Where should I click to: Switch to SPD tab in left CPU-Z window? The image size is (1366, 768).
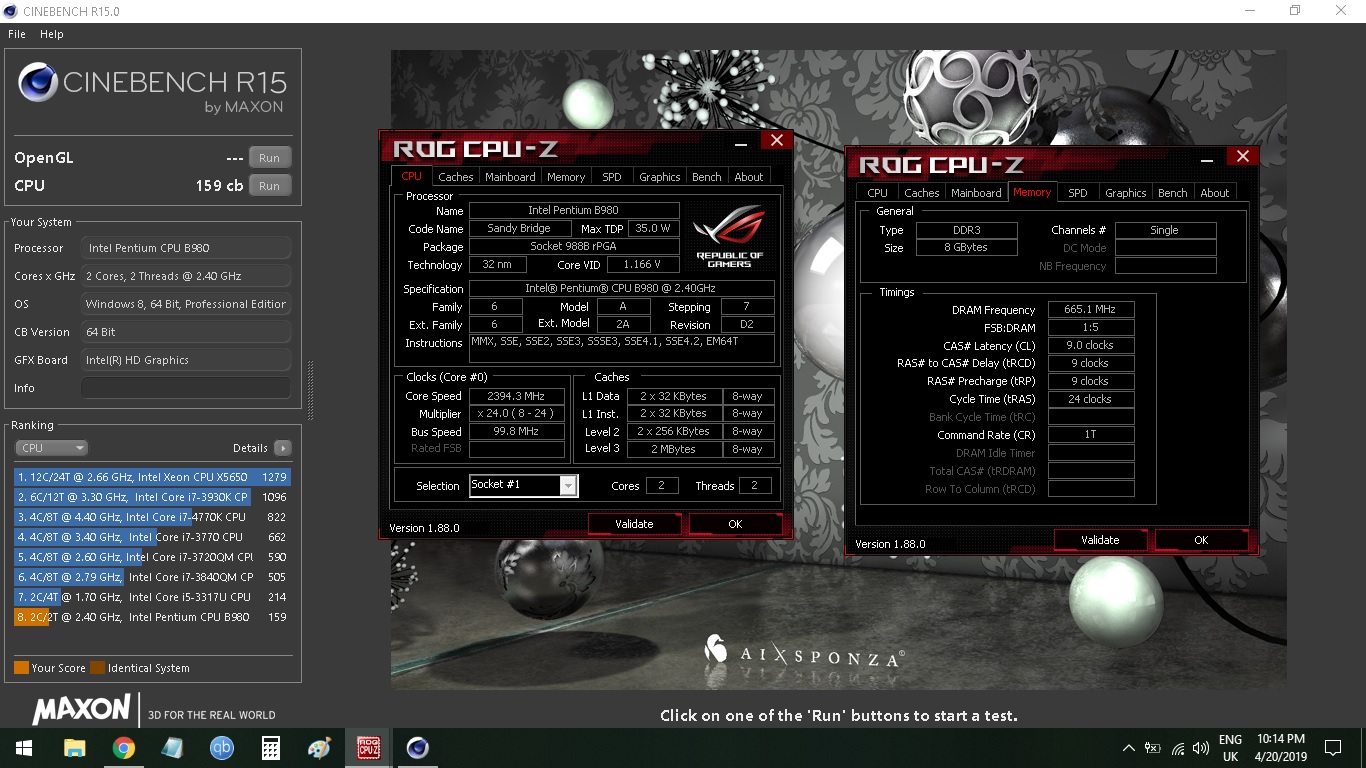pos(612,177)
